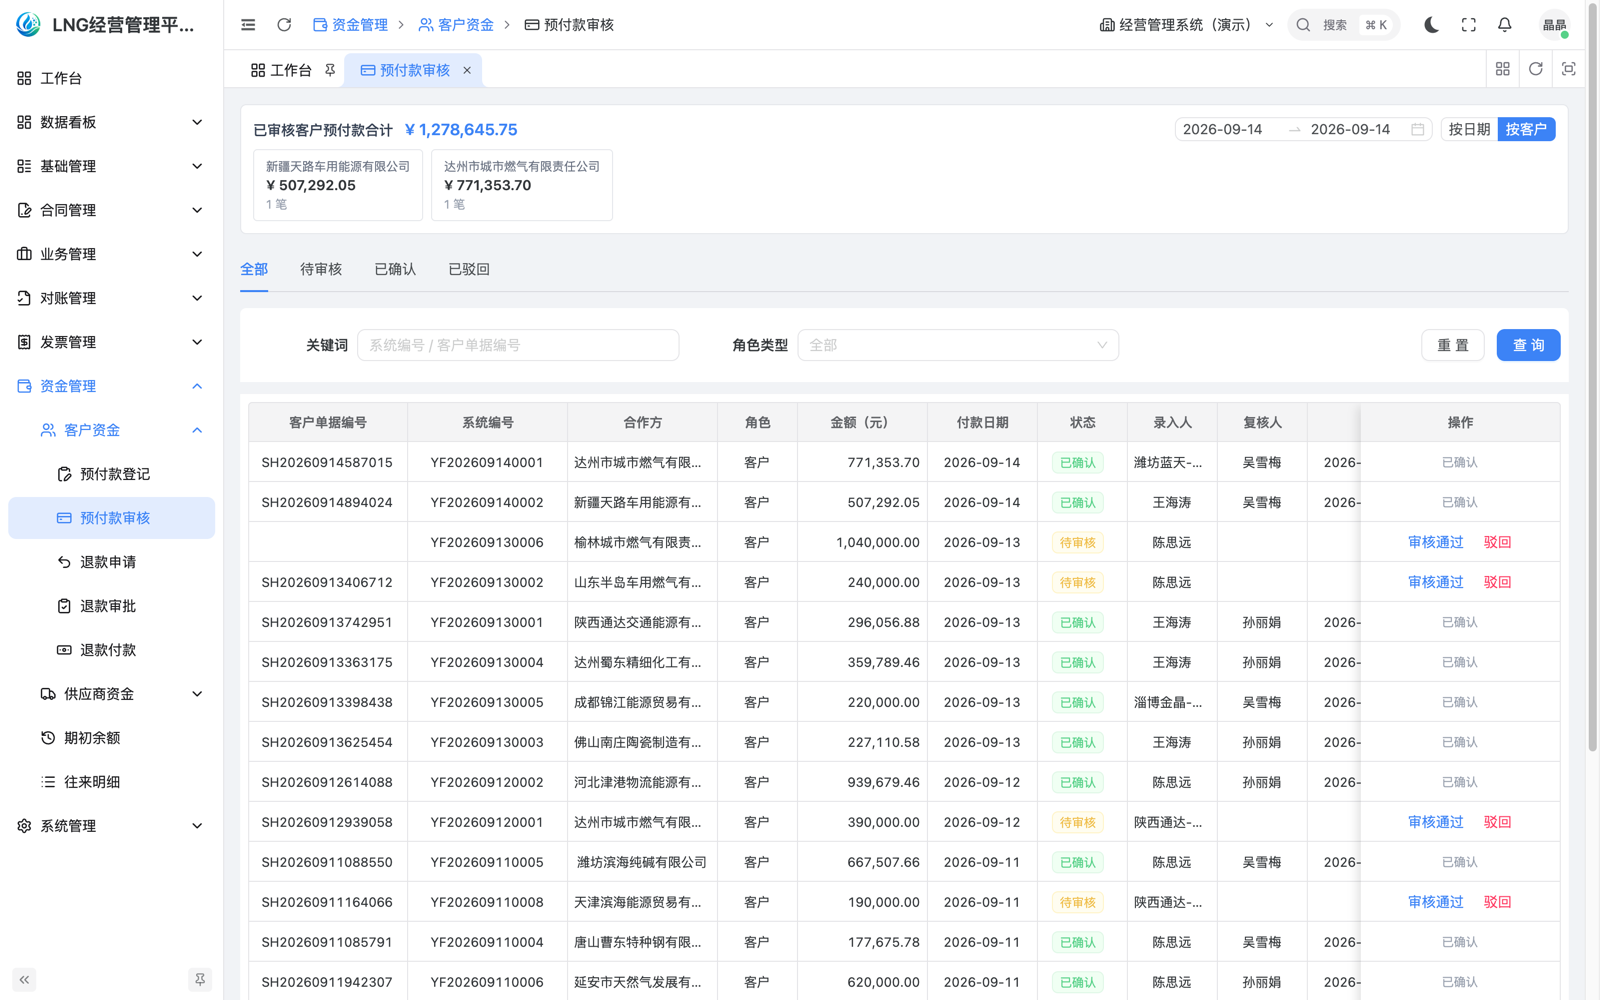The width and height of the screenshot is (1600, 1000).
Task: Expand 数据看板 menu
Action: tap(112, 122)
